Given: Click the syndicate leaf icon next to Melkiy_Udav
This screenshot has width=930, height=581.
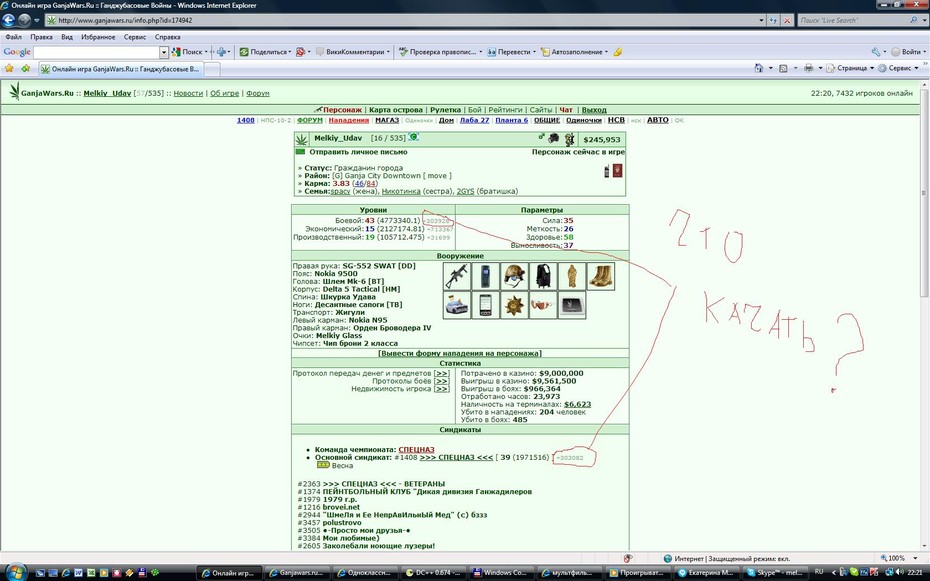Looking at the screenshot, I should pyautogui.click(x=301, y=139).
